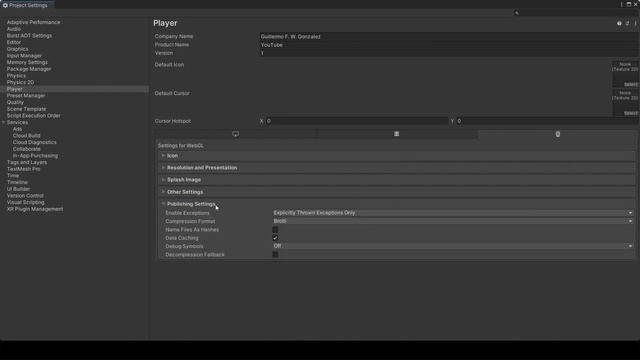Viewport: 640px width, 360px height.
Task: Click the Project Settings gear icon
Action: pyautogui.click(x=5, y=5)
